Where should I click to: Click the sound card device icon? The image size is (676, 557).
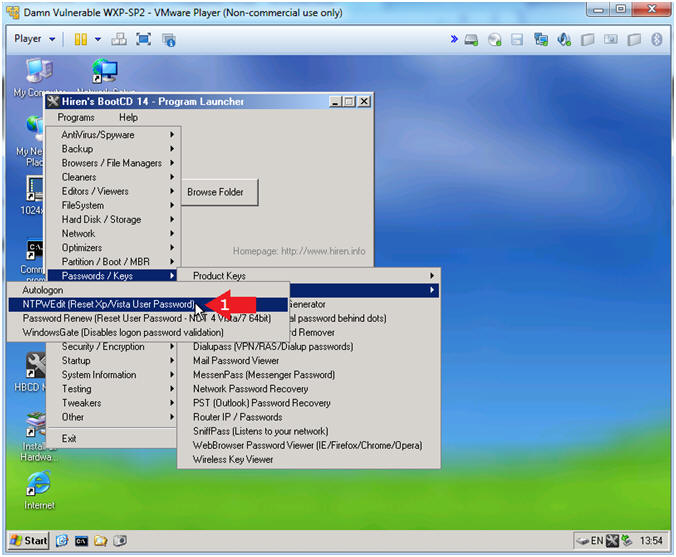pos(564,40)
